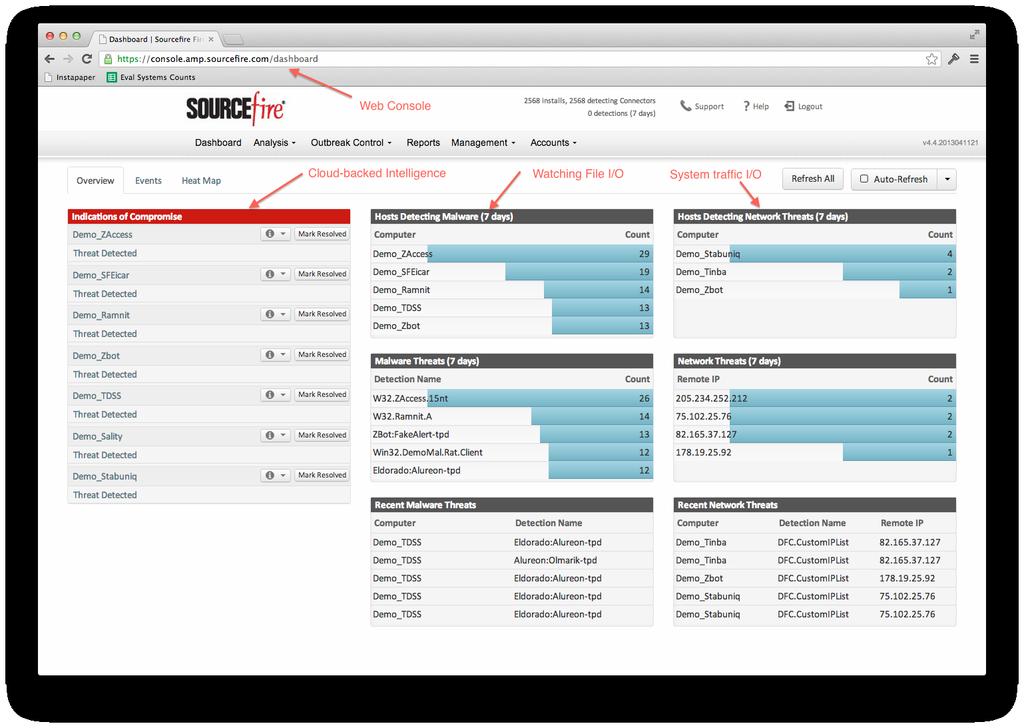Click the info icon for Demo_Stabuniq
Image resolution: width=1024 pixels, height=728 pixels.
point(270,475)
